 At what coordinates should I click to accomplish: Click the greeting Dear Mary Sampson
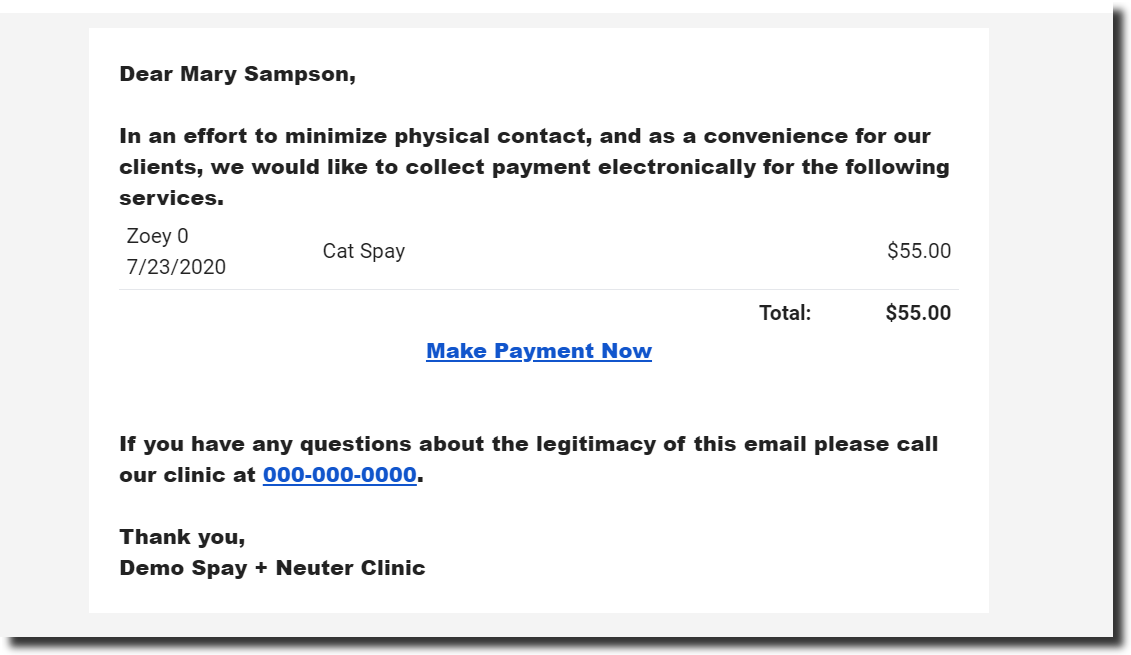click(x=237, y=74)
